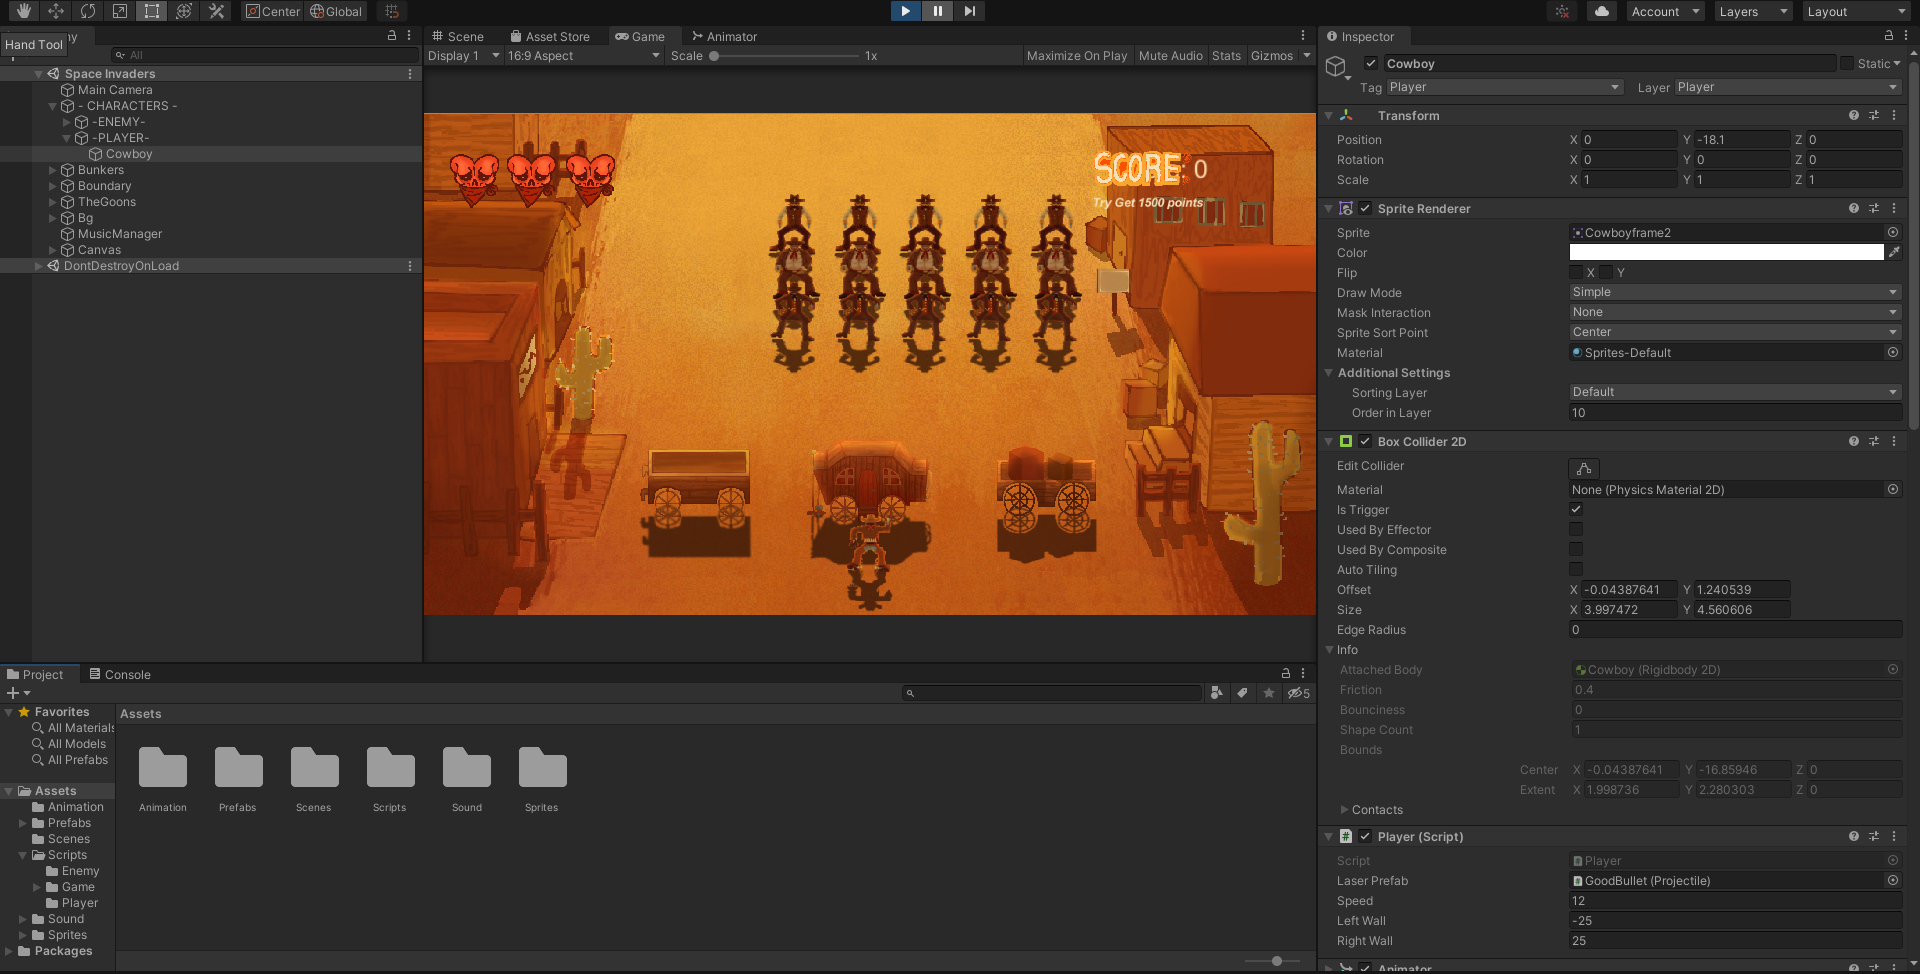Open the Layout dropdown menu
Screen dimensions: 1920x974
[1856, 11]
